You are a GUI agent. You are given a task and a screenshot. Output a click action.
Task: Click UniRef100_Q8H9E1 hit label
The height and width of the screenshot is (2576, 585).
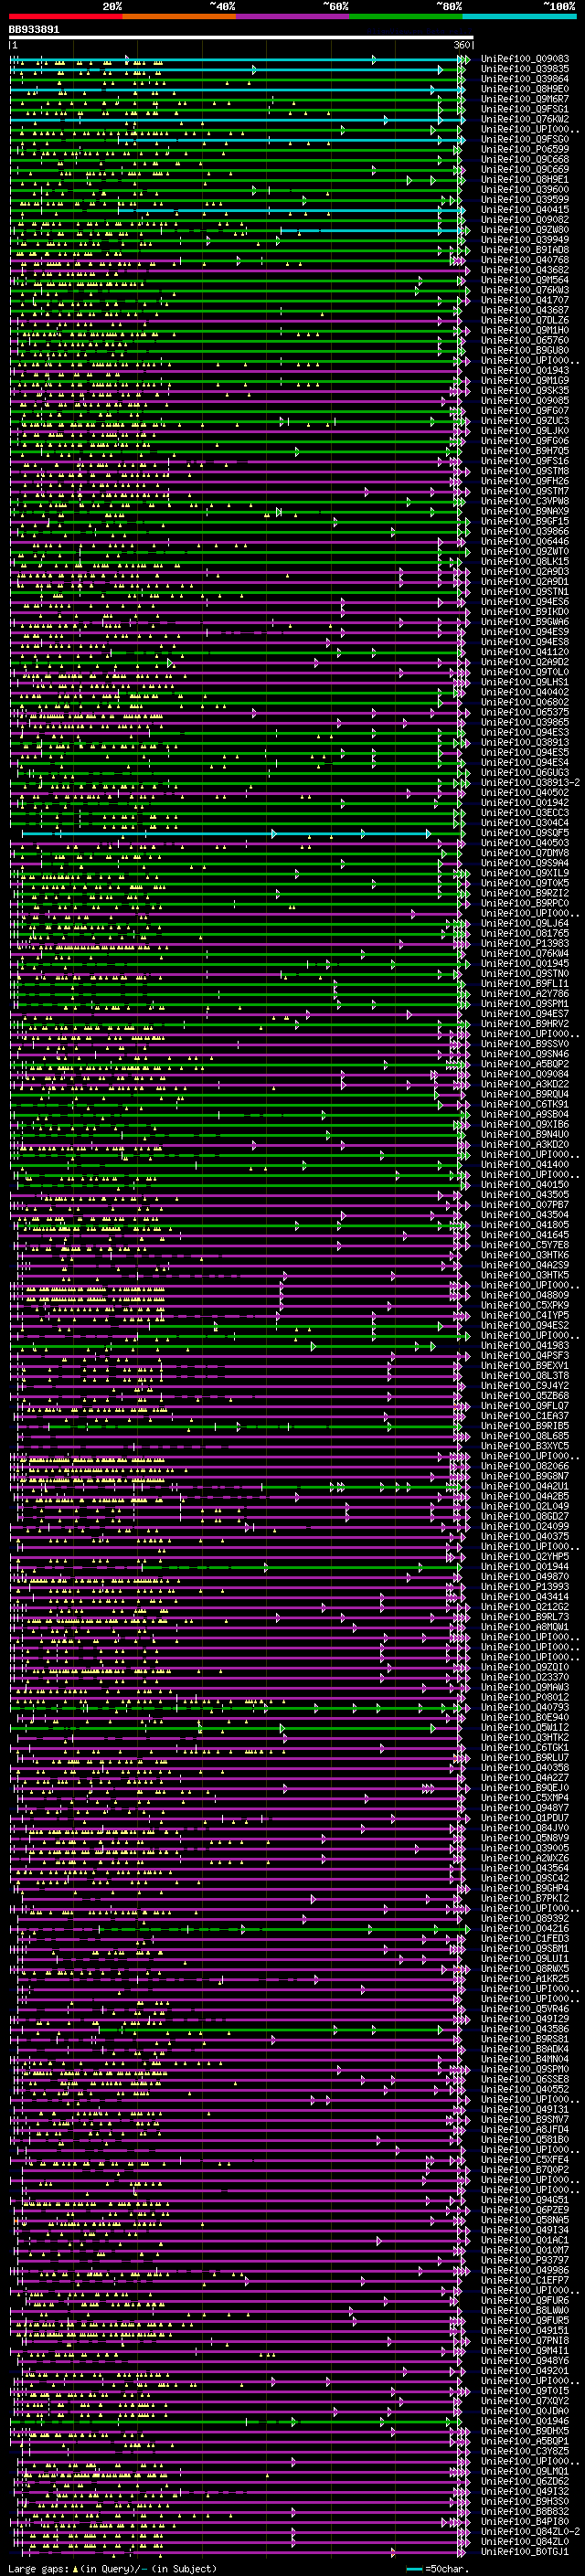tap(525, 179)
